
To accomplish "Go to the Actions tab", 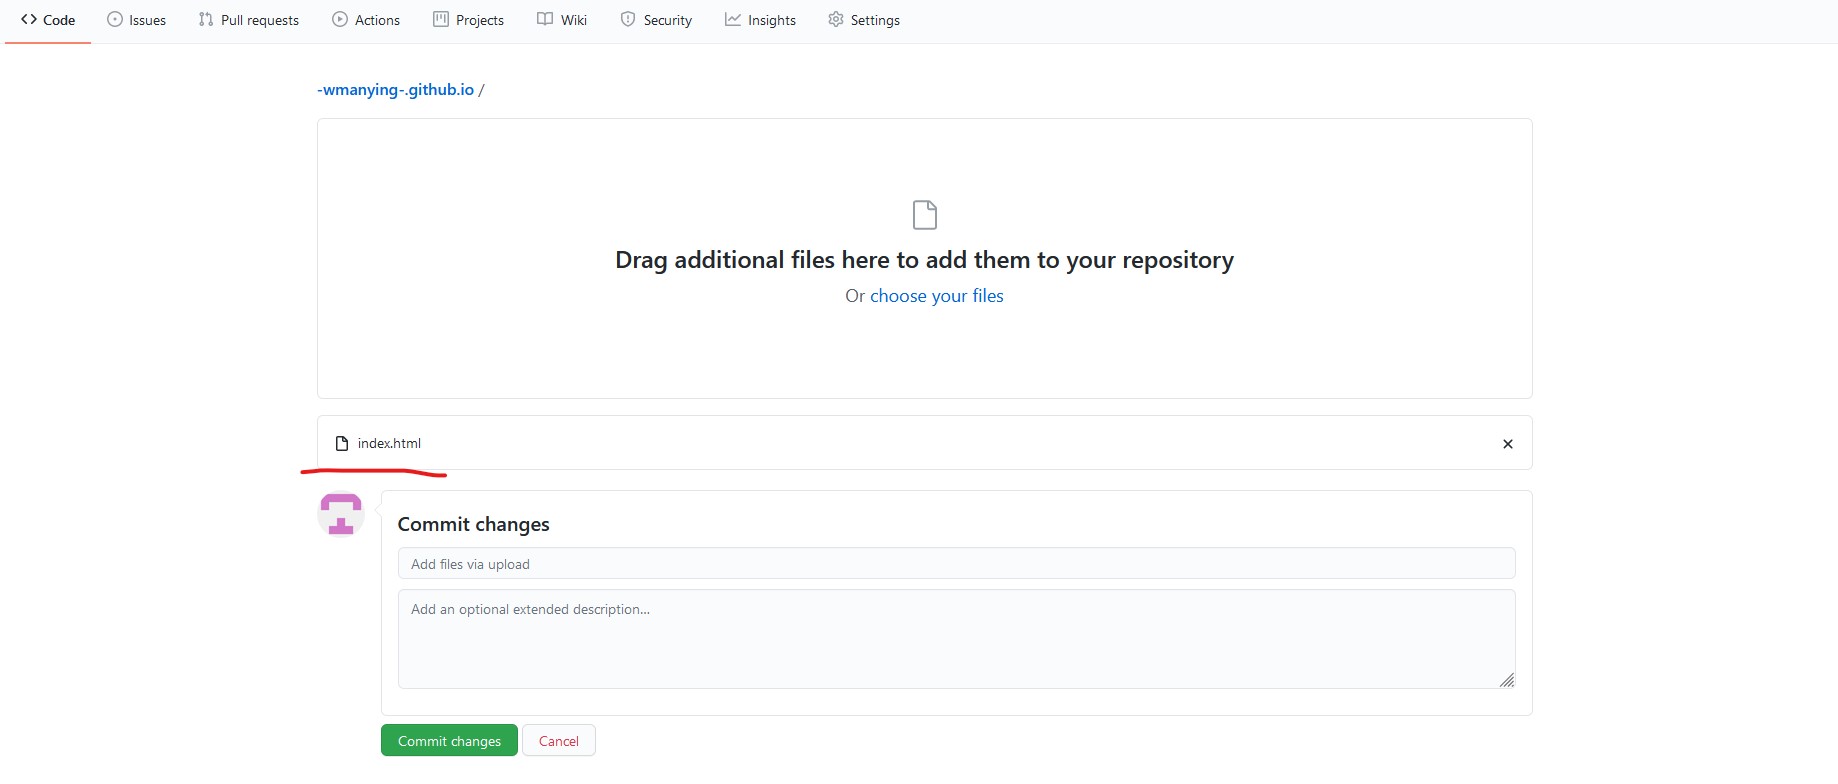I will coord(366,20).
